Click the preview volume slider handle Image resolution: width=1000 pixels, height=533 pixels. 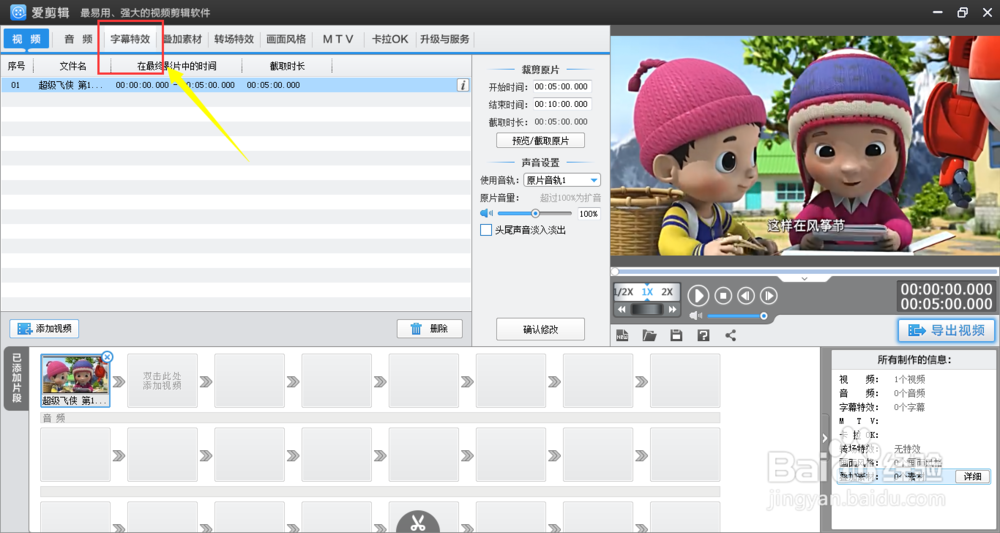tap(763, 316)
